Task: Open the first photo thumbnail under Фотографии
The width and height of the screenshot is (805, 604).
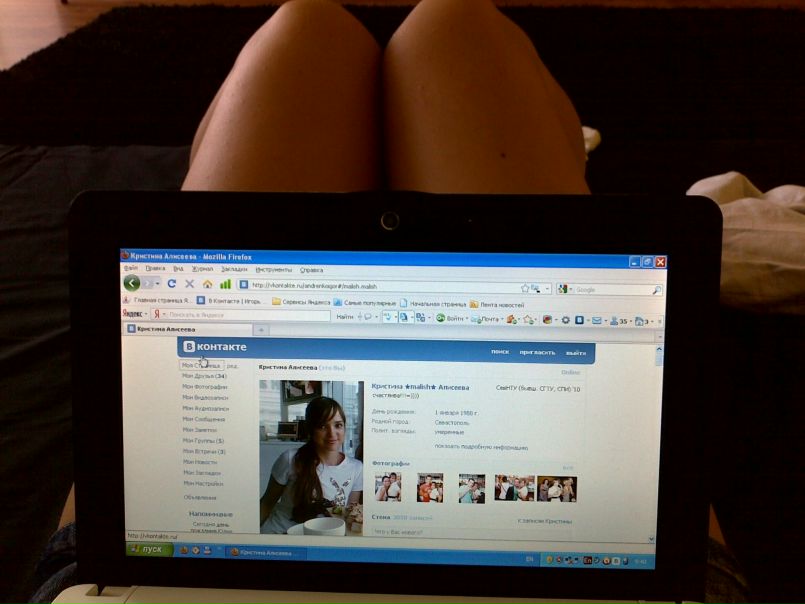Action: [388, 487]
